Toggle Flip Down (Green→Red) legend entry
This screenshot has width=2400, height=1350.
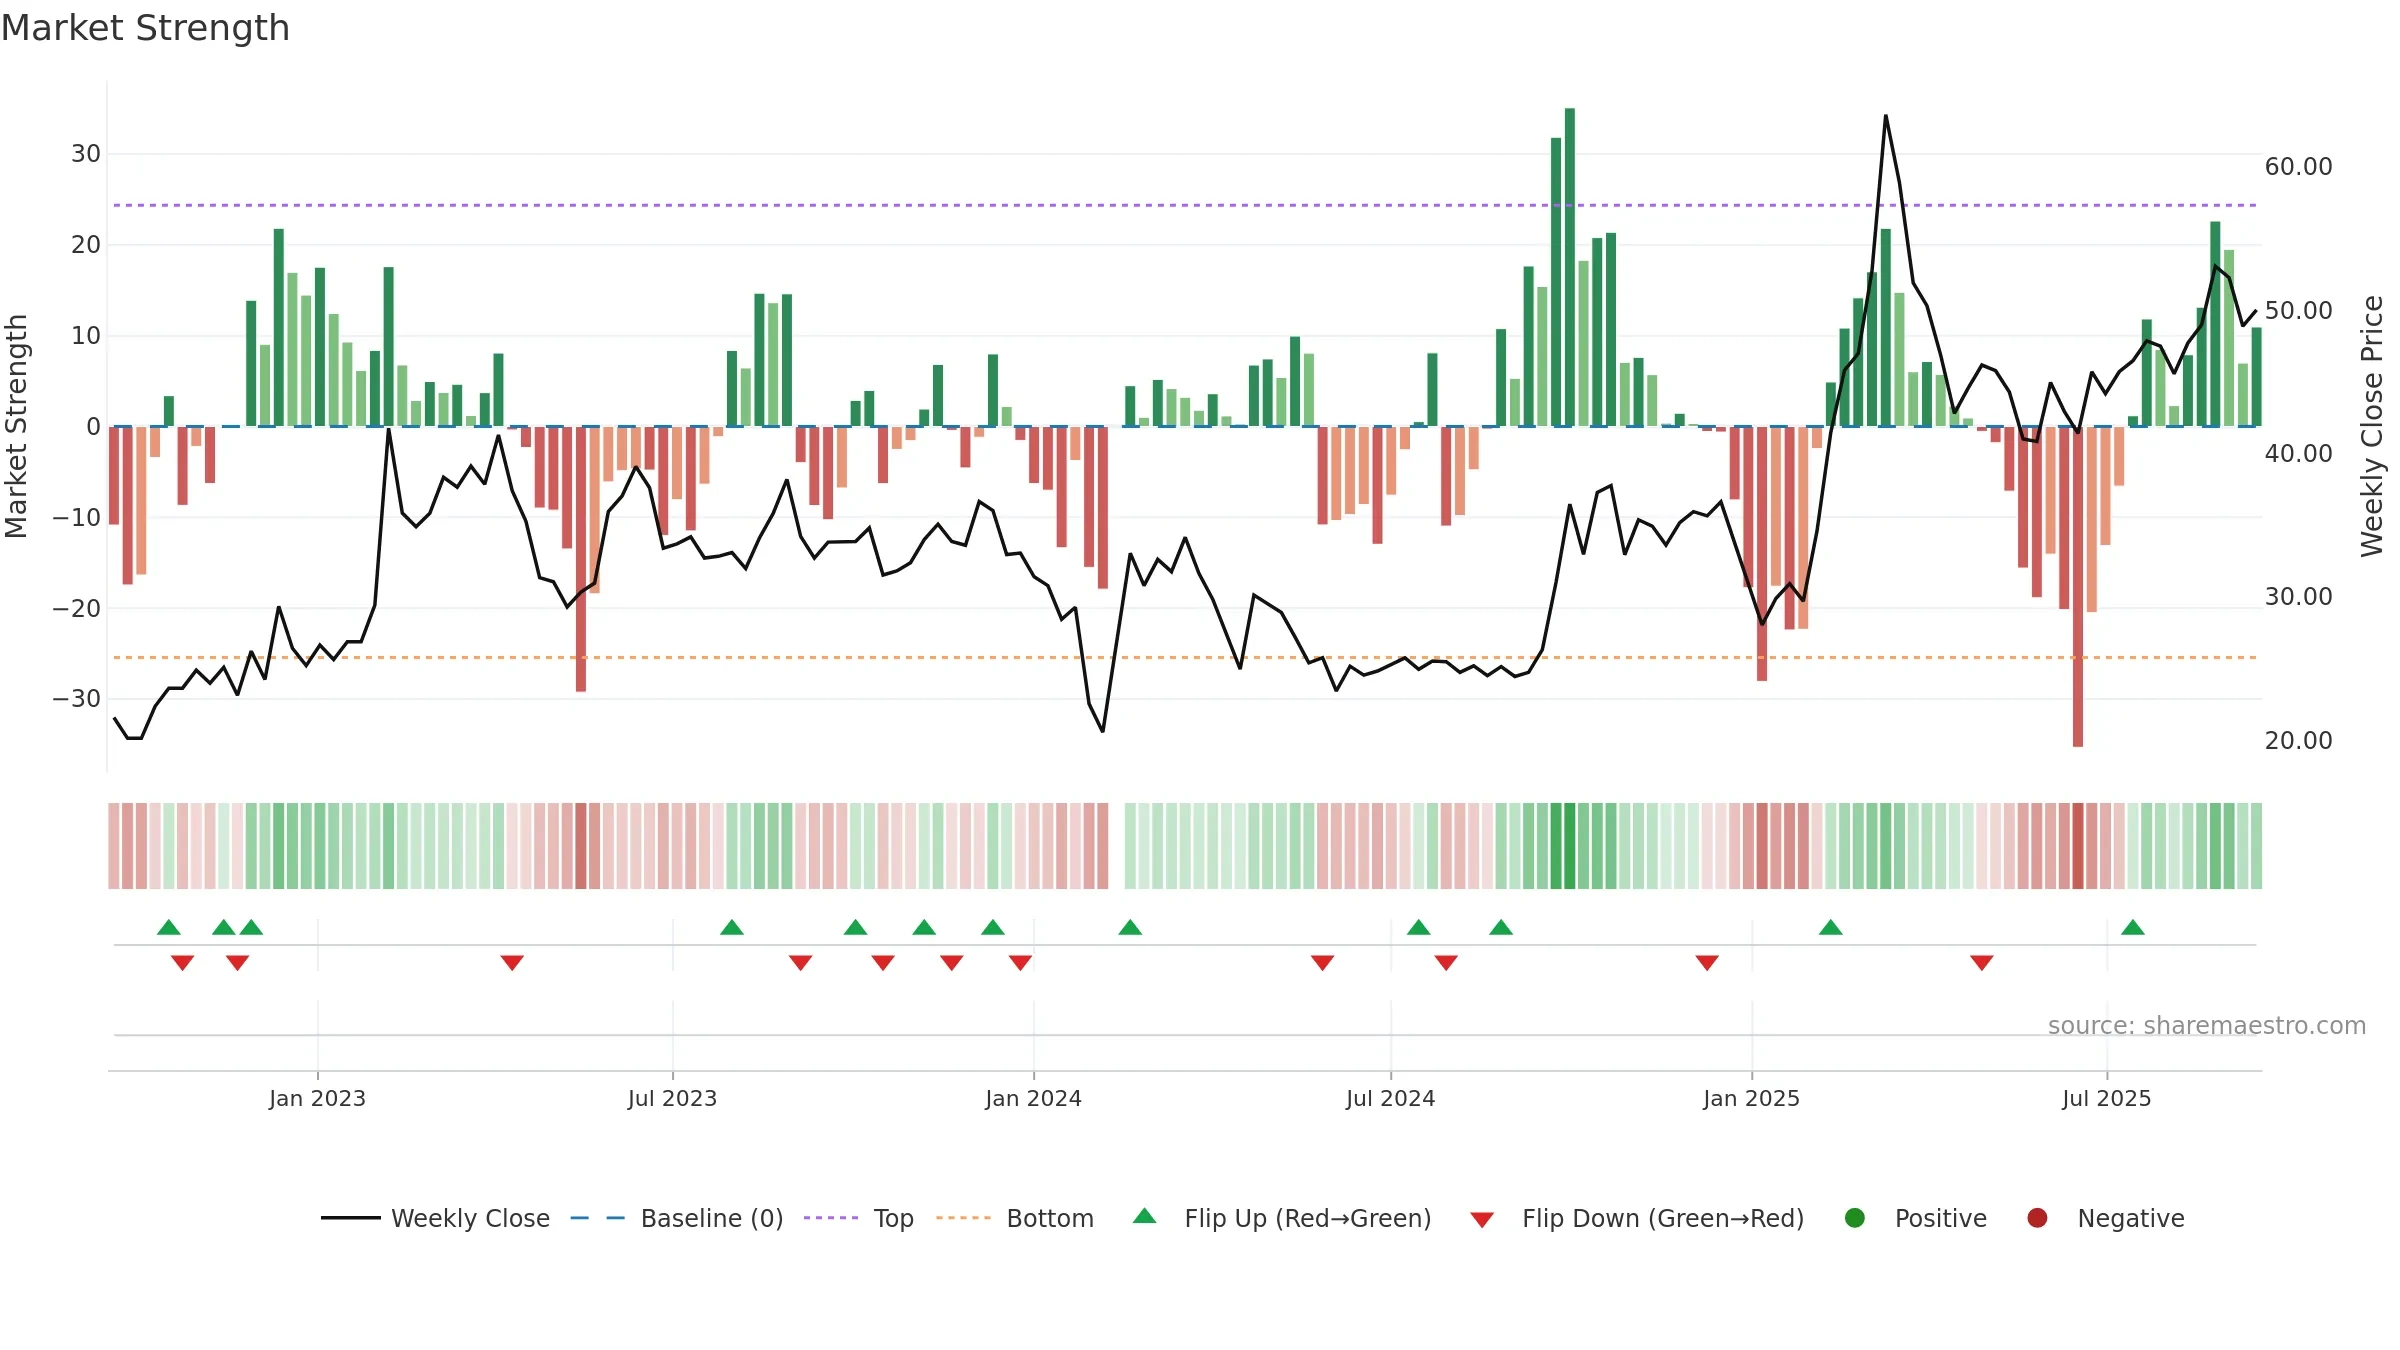tap(1637, 1218)
